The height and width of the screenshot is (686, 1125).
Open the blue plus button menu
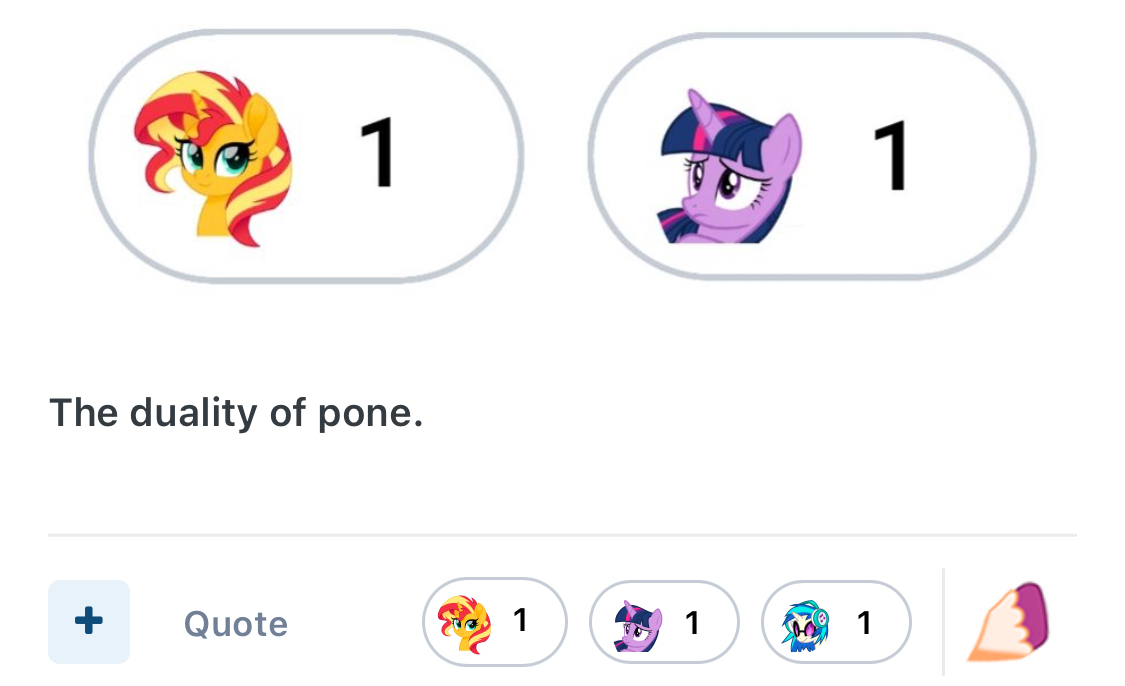pyautogui.click(x=89, y=621)
